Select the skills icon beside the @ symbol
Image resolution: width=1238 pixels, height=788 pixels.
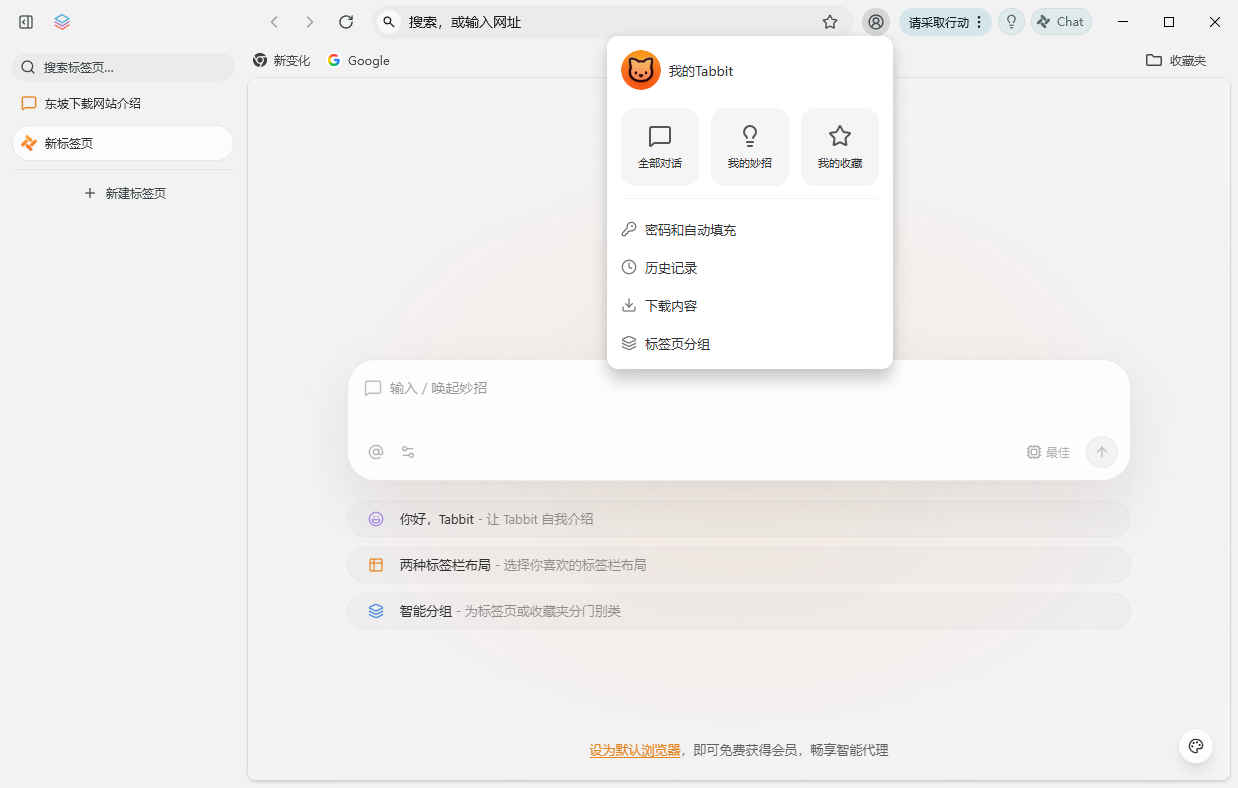pos(407,451)
